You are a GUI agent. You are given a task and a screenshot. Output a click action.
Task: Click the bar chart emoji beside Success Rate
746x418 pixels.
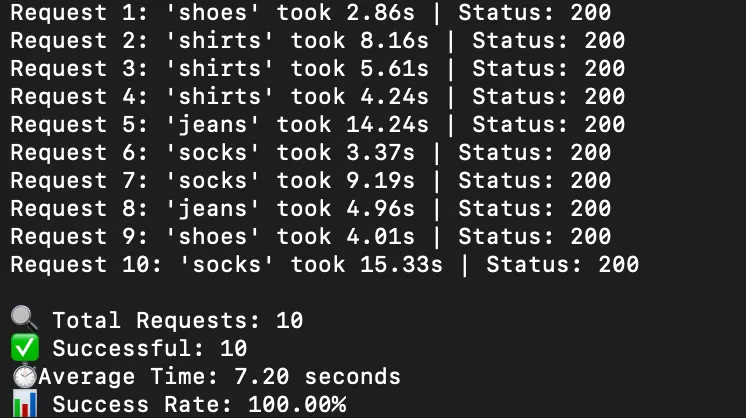pos(25,405)
